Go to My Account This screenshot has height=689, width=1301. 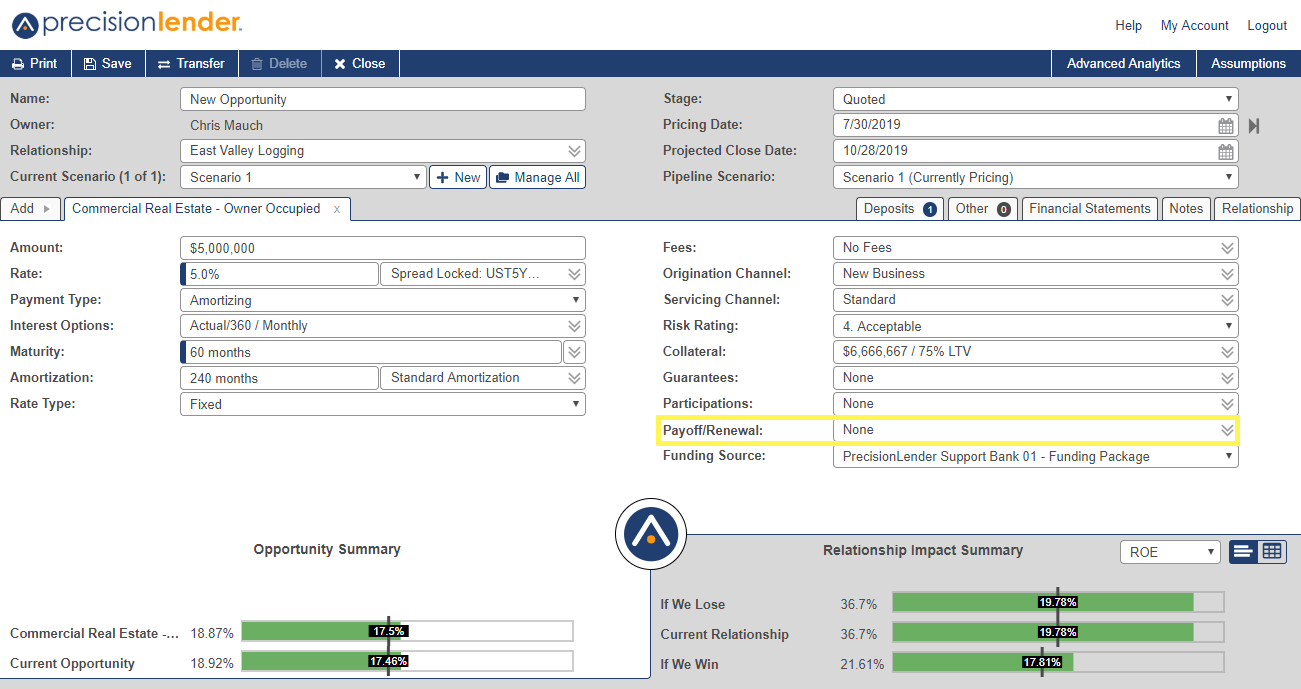pos(1194,26)
